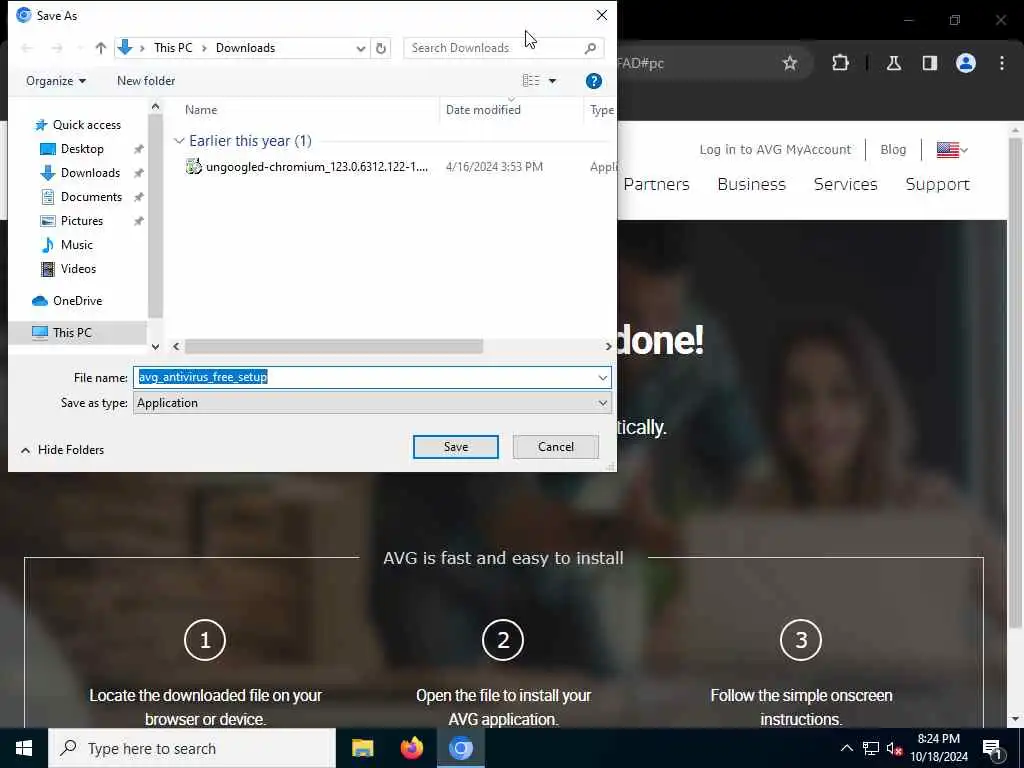The image size is (1024, 768).
Task: Change view layout icon in Save As
Action: pos(531,80)
